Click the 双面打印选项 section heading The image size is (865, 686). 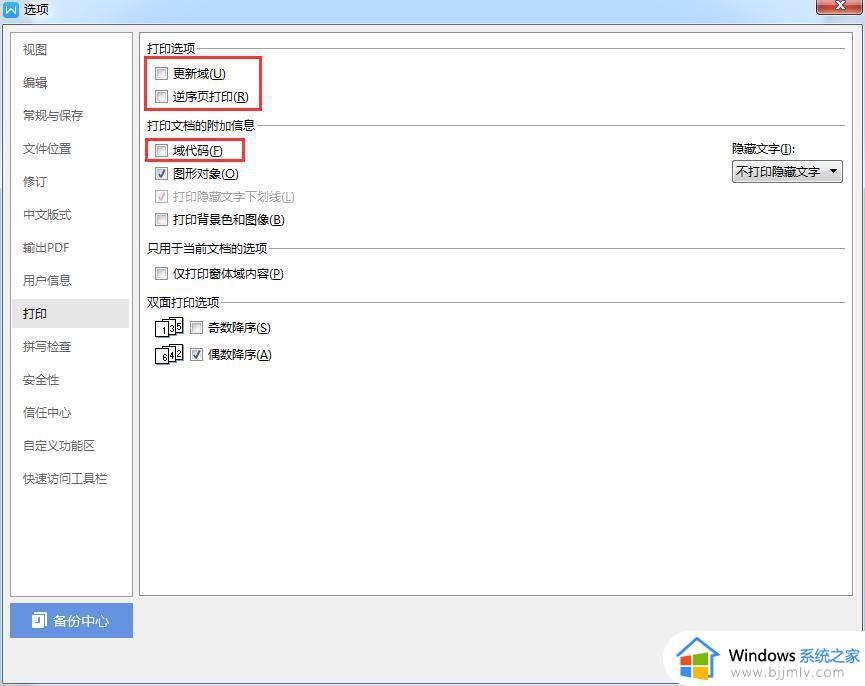coord(183,302)
